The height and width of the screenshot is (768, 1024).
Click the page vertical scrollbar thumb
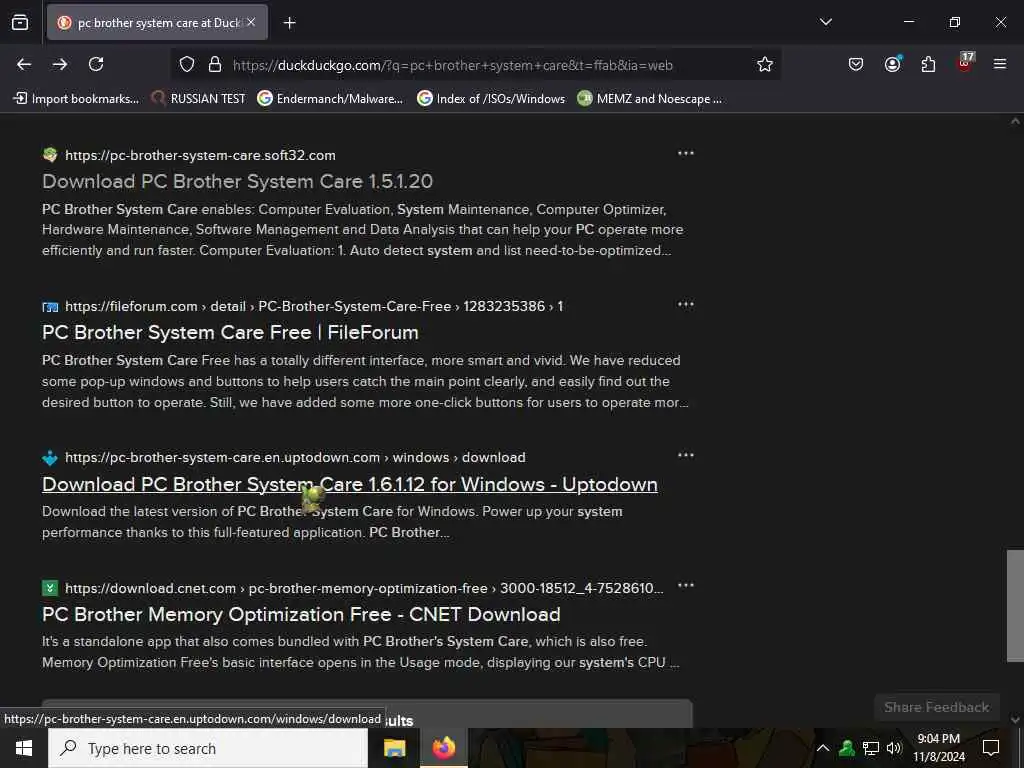(1015, 605)
